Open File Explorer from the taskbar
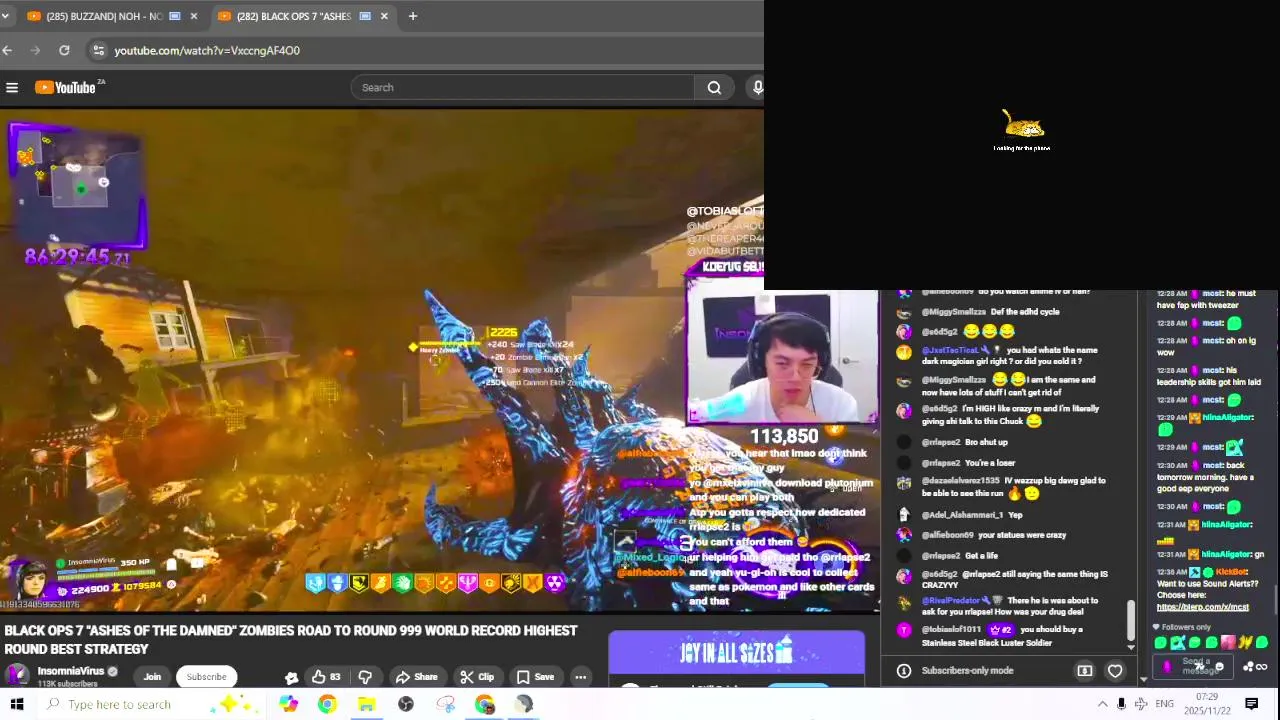 (366, 704)
